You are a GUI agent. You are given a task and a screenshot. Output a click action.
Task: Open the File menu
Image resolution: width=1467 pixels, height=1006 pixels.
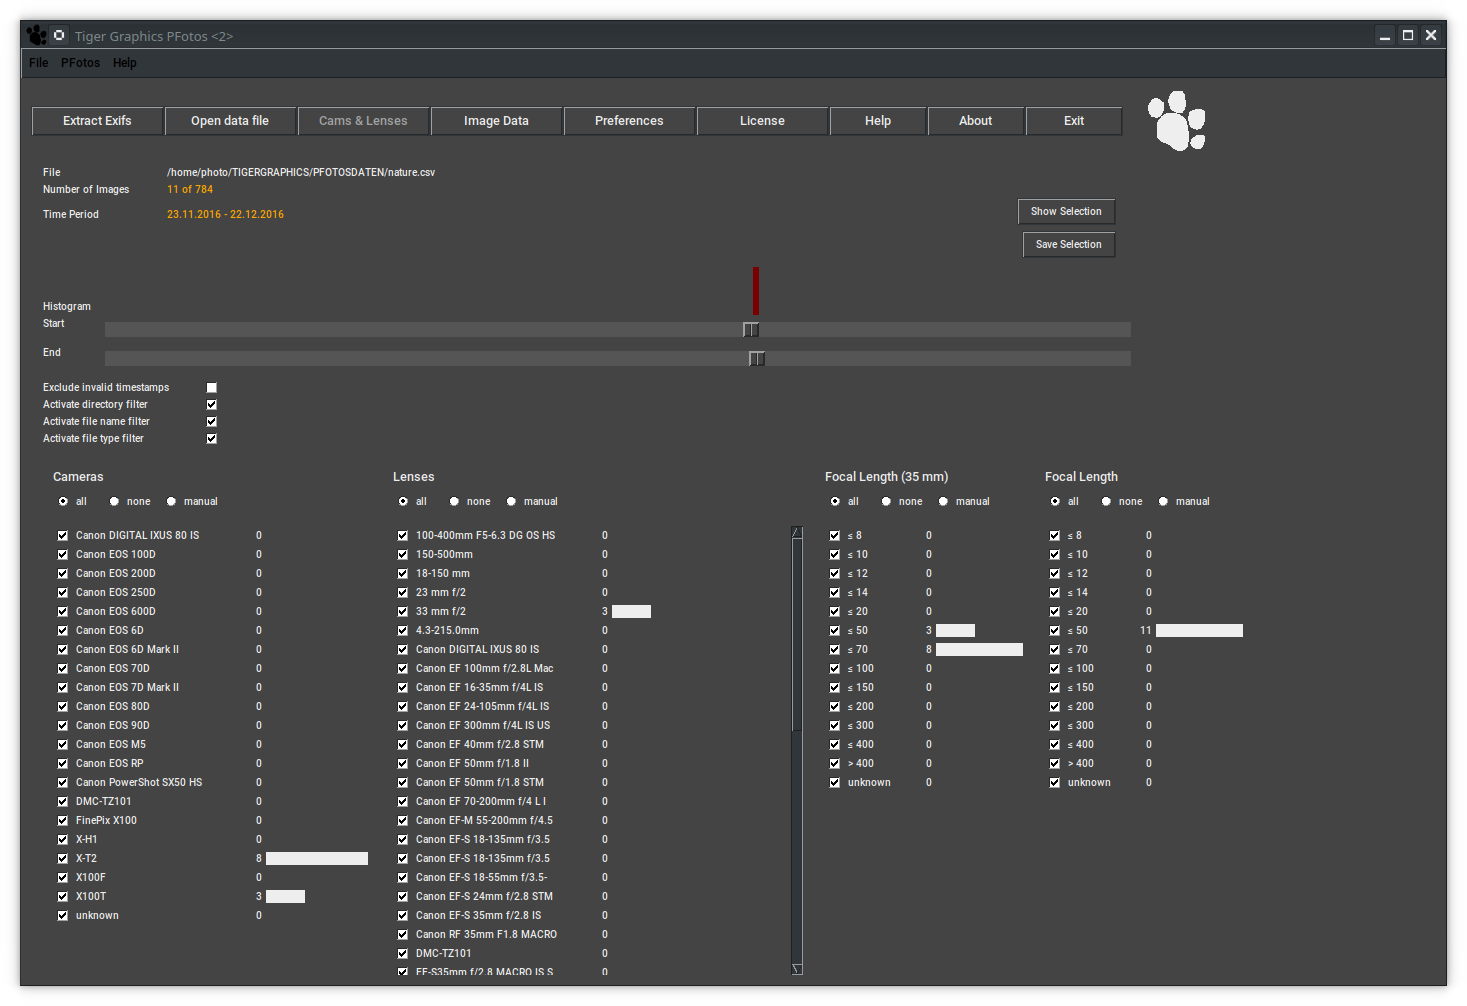pyautogui.click(x=39, y=63)
